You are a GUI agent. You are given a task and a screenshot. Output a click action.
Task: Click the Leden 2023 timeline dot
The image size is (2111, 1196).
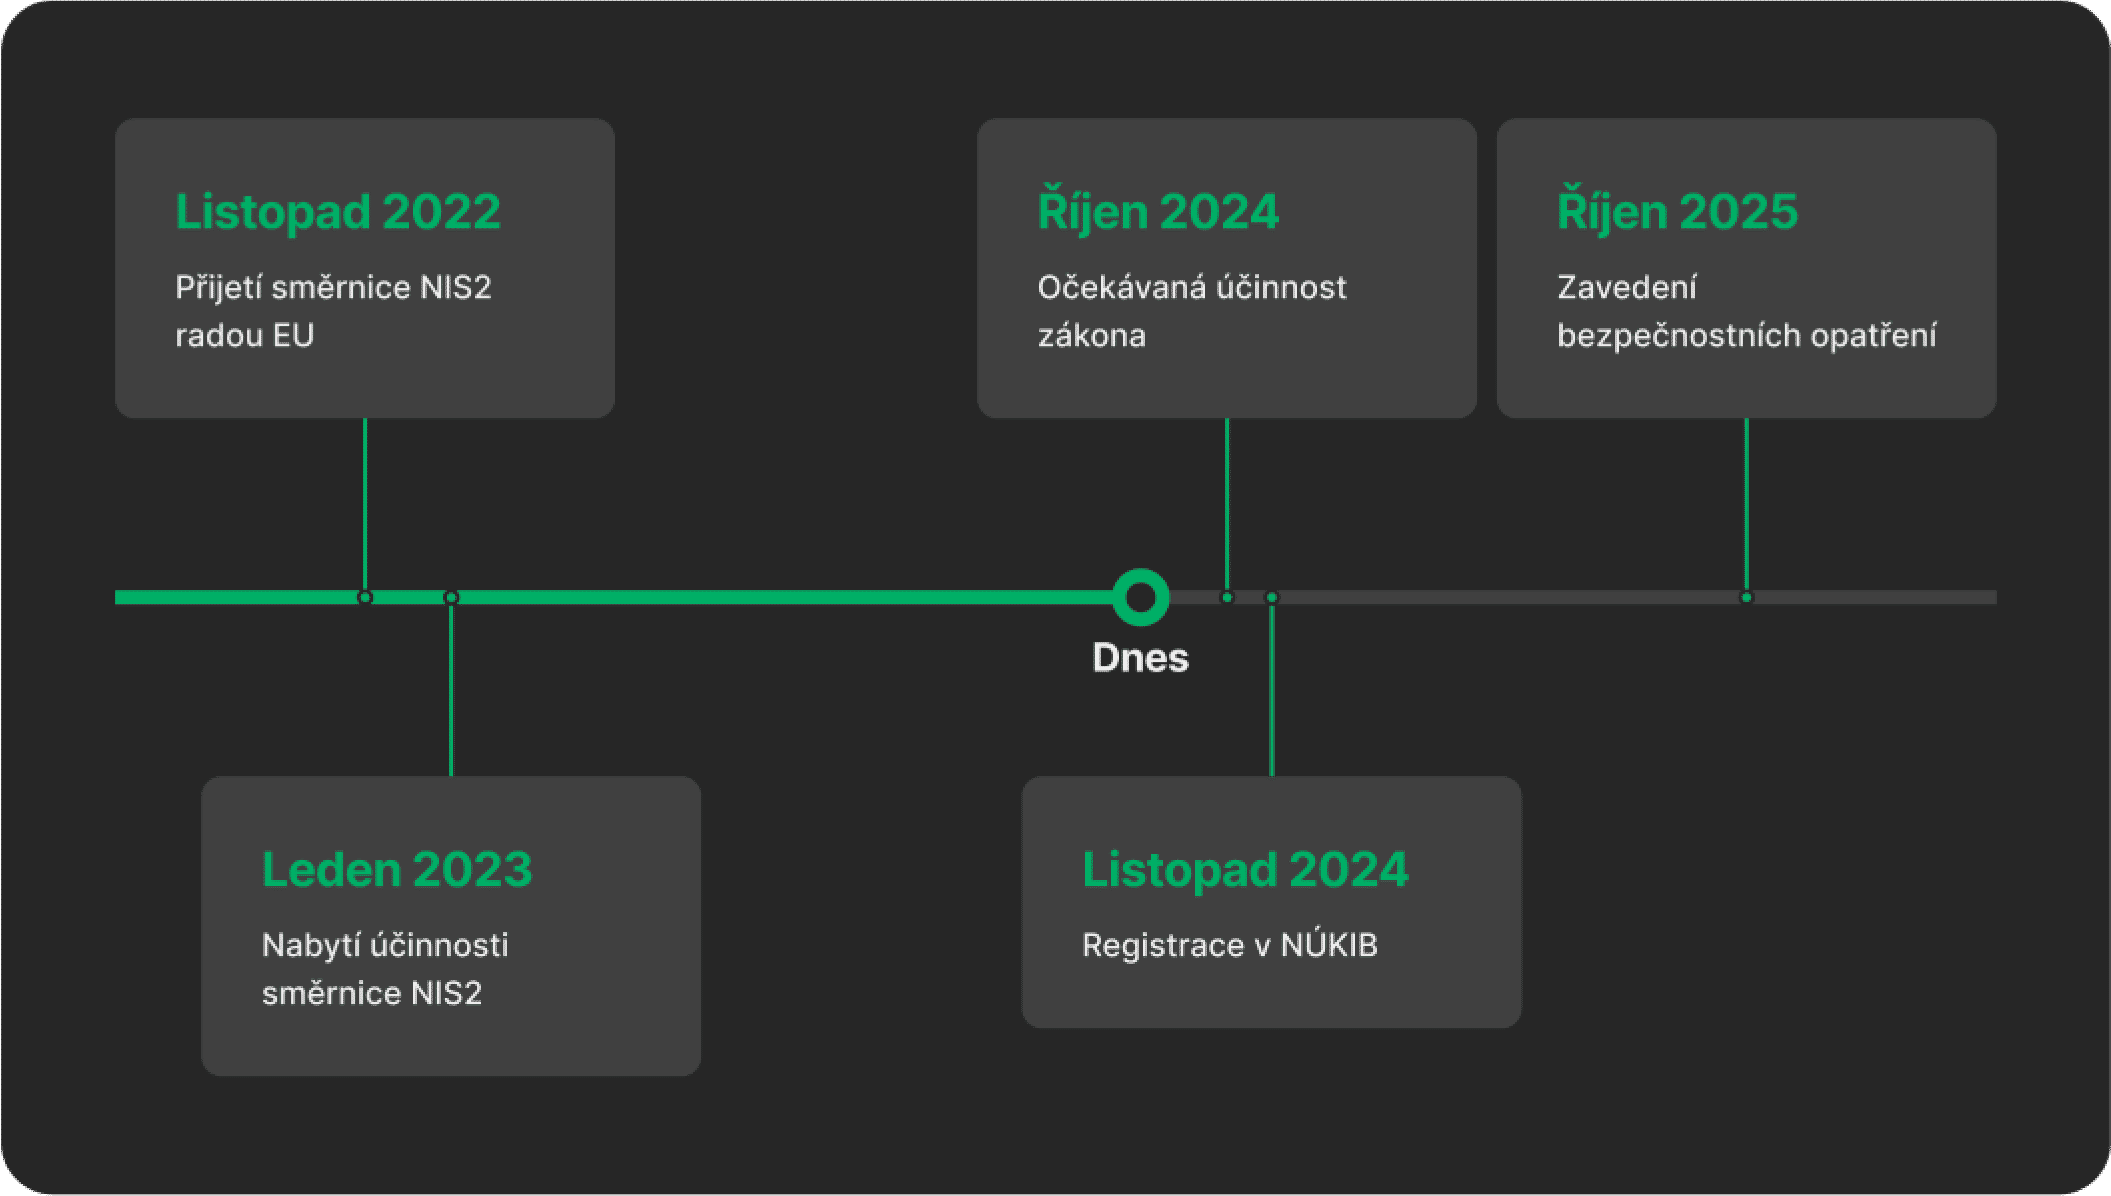point(451,597)
